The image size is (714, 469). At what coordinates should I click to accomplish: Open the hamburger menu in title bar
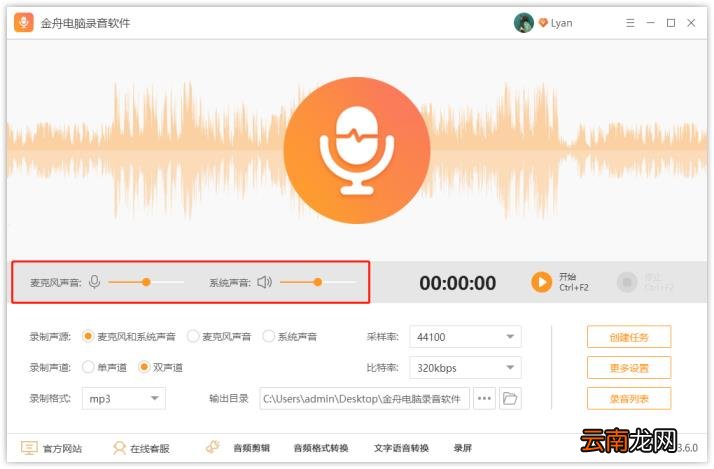tap(630, 23)
